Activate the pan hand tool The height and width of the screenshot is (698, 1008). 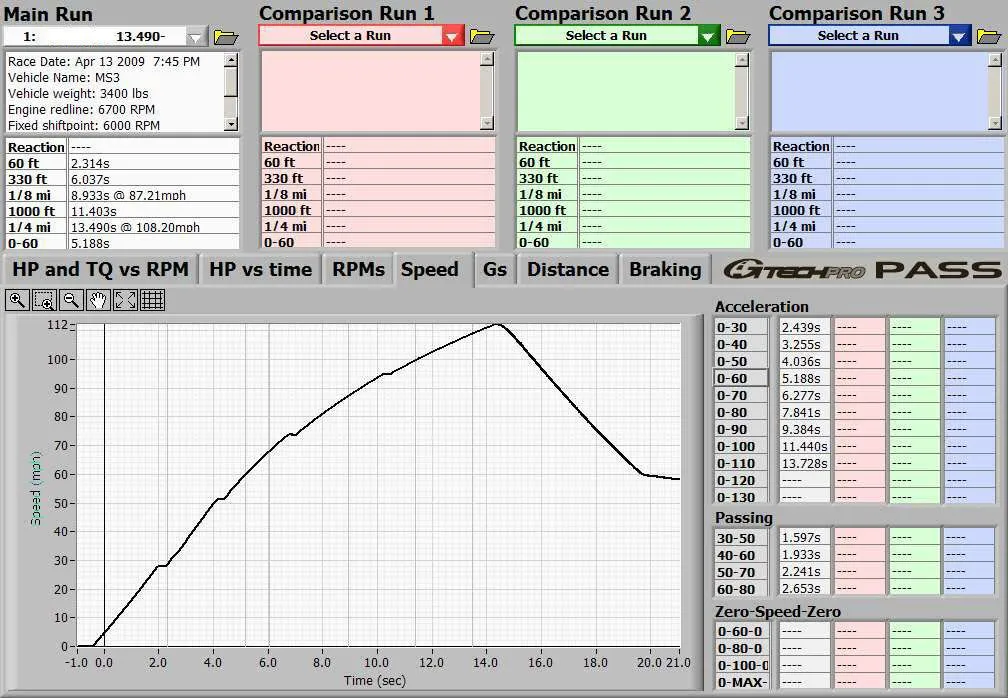click(x=98, y=299)
